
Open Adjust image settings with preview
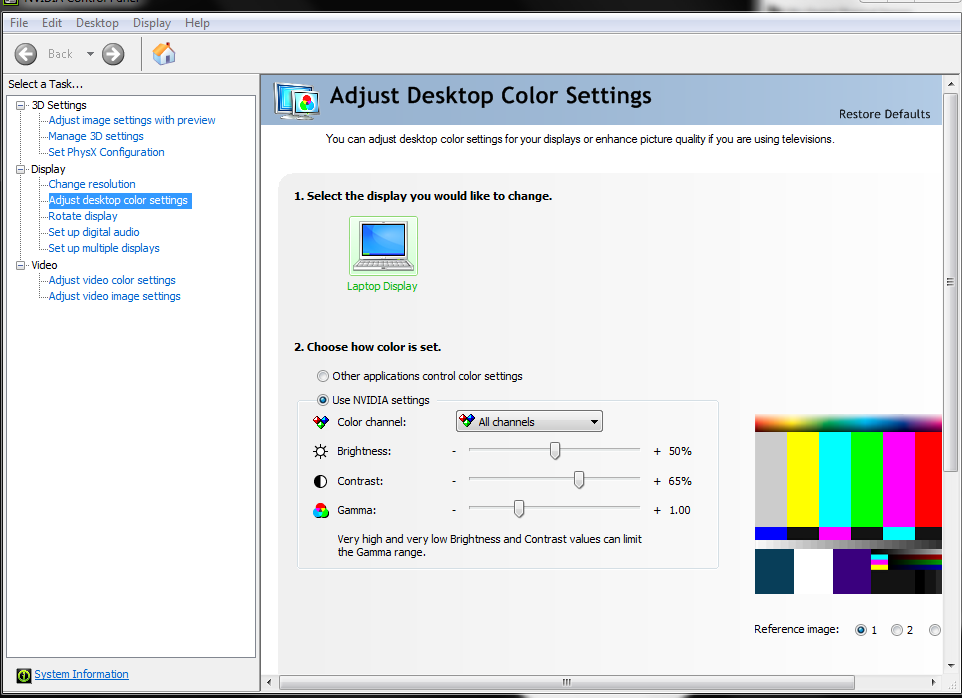[132, 120]
